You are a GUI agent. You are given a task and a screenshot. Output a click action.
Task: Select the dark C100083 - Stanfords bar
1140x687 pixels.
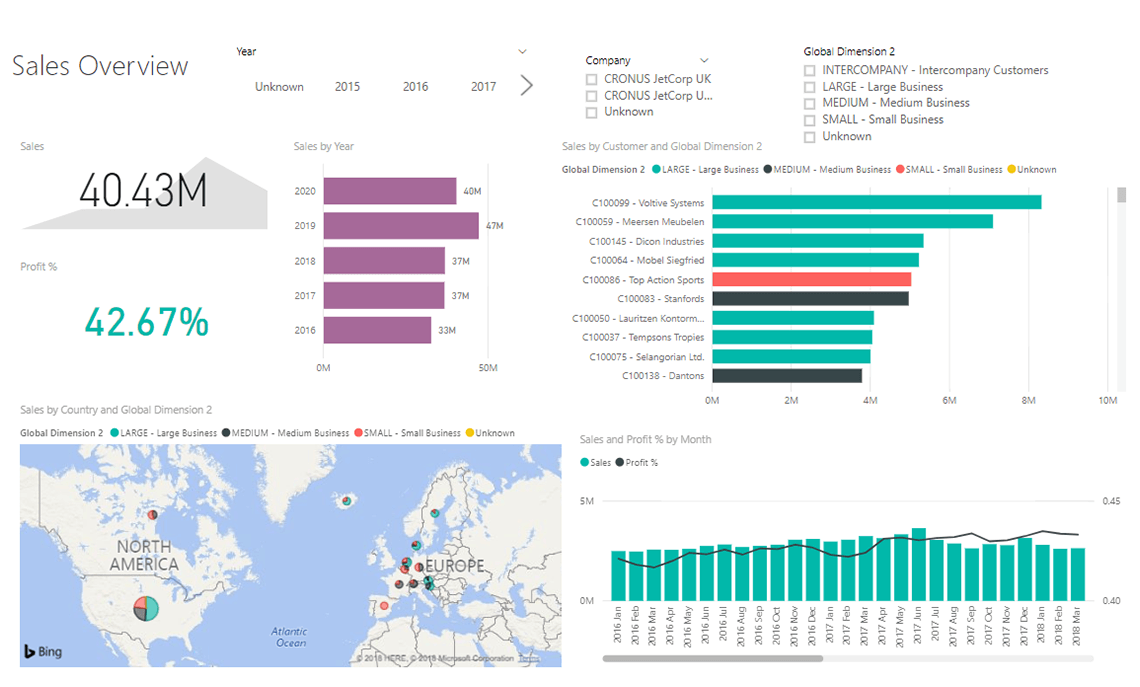[x=811, y=298]
